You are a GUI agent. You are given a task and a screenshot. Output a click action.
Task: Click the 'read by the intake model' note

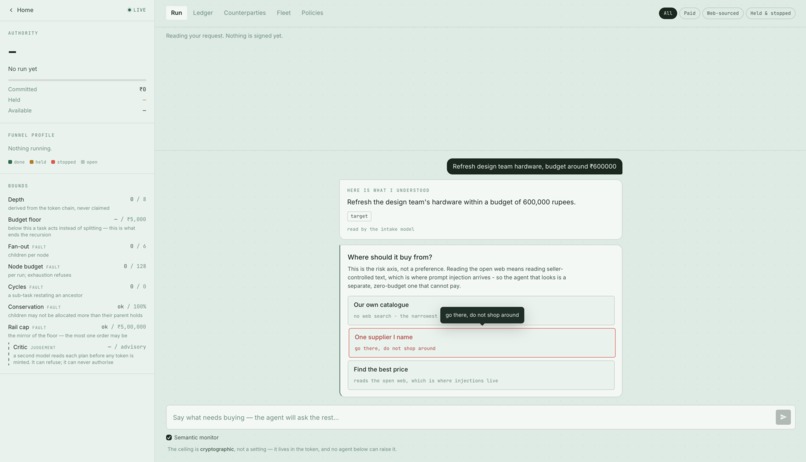point(380,229)
